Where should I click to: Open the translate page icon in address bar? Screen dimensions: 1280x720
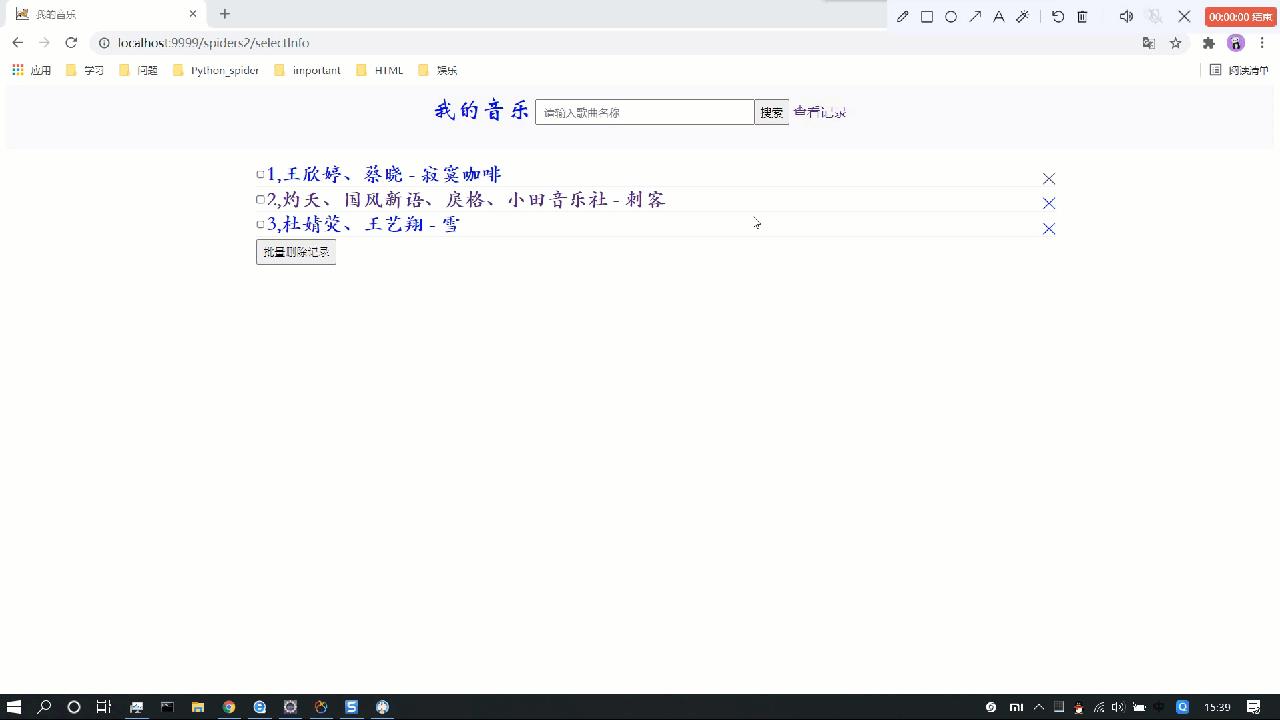[x=1148, y=43]
